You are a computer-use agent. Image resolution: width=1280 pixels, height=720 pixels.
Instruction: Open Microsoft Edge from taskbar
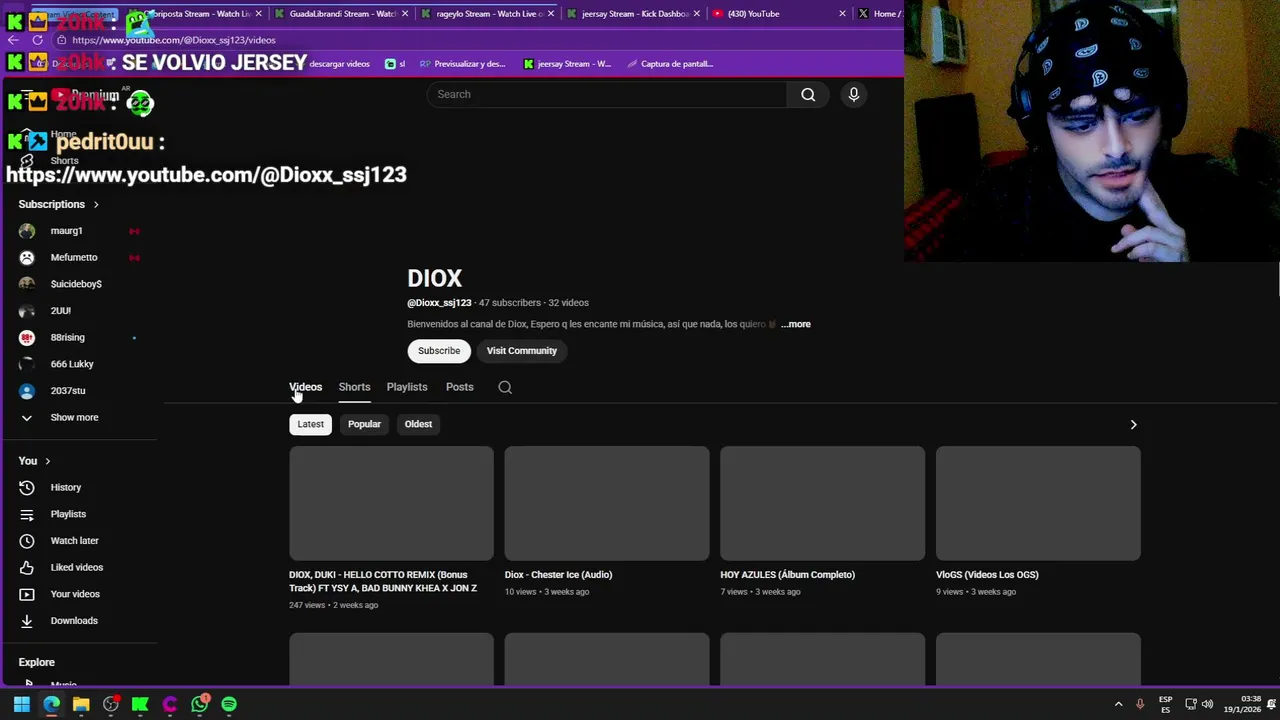tap(51, 704)
